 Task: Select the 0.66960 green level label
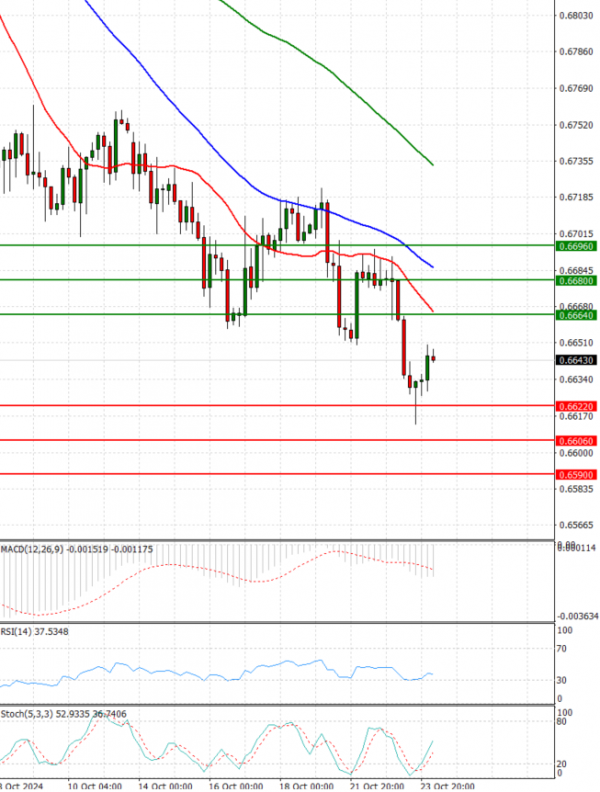pyautogui.click(x=576, y=246)
